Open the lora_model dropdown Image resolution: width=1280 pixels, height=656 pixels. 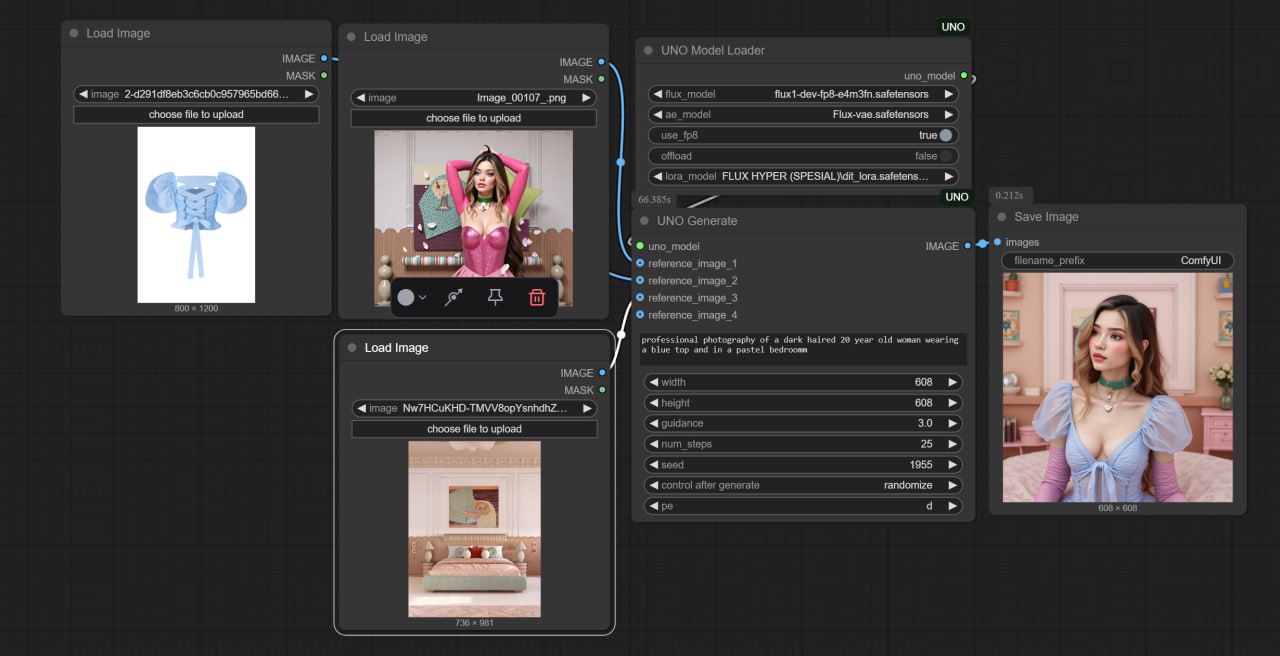tap(803, 176)
